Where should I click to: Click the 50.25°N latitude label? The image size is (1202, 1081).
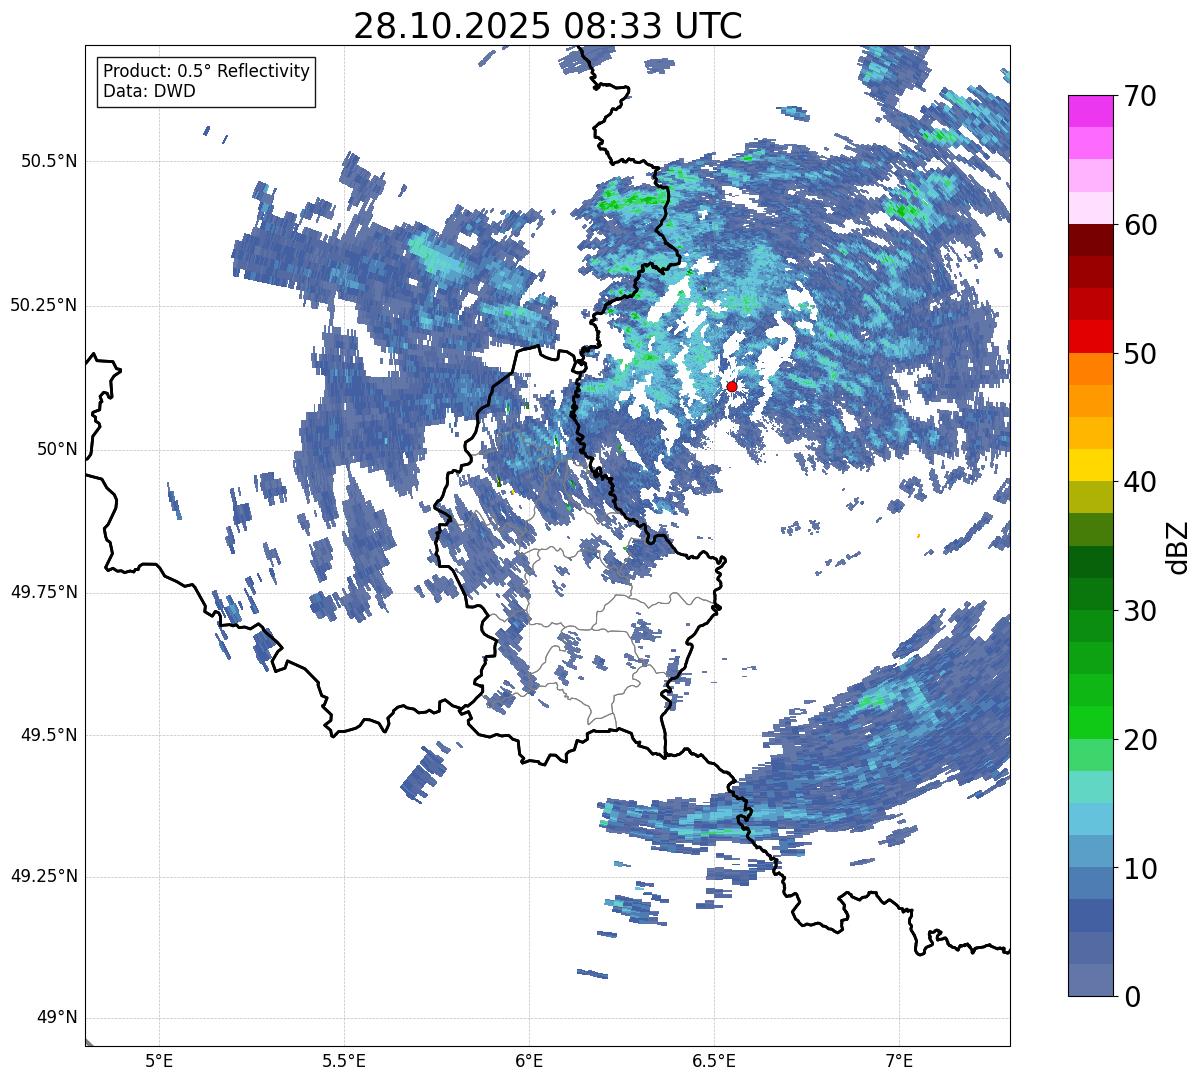(44, 306)
